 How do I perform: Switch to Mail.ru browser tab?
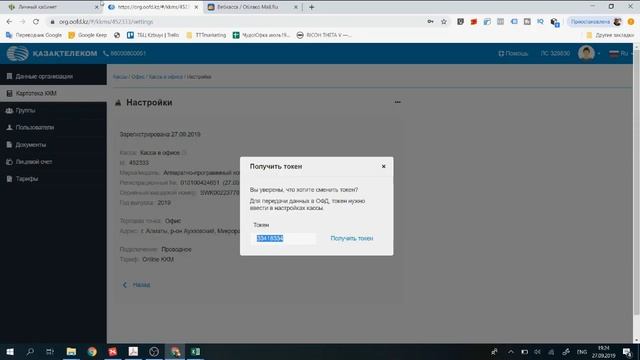[x=252, y=7]
